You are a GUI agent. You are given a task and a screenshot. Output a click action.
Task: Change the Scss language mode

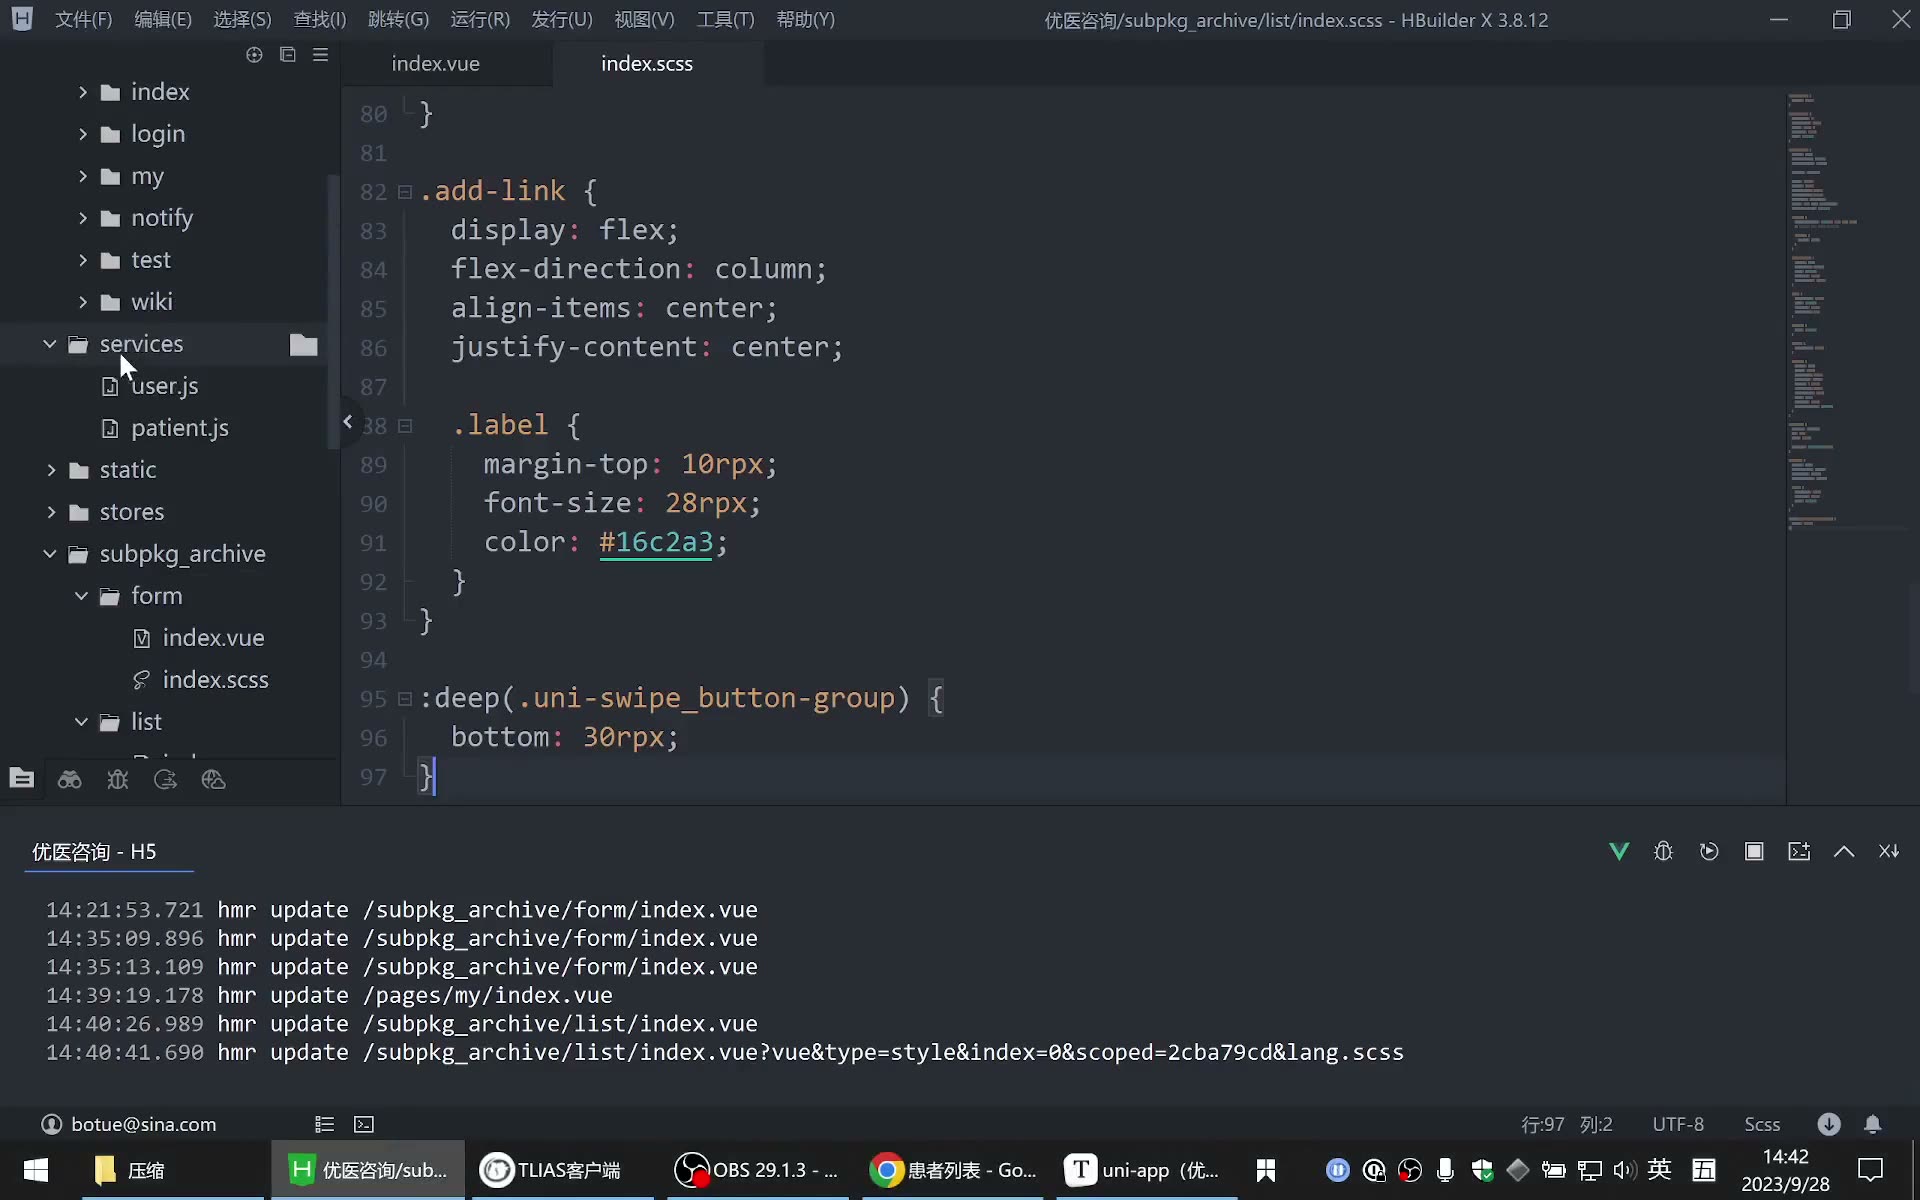coord(1762,1124)
